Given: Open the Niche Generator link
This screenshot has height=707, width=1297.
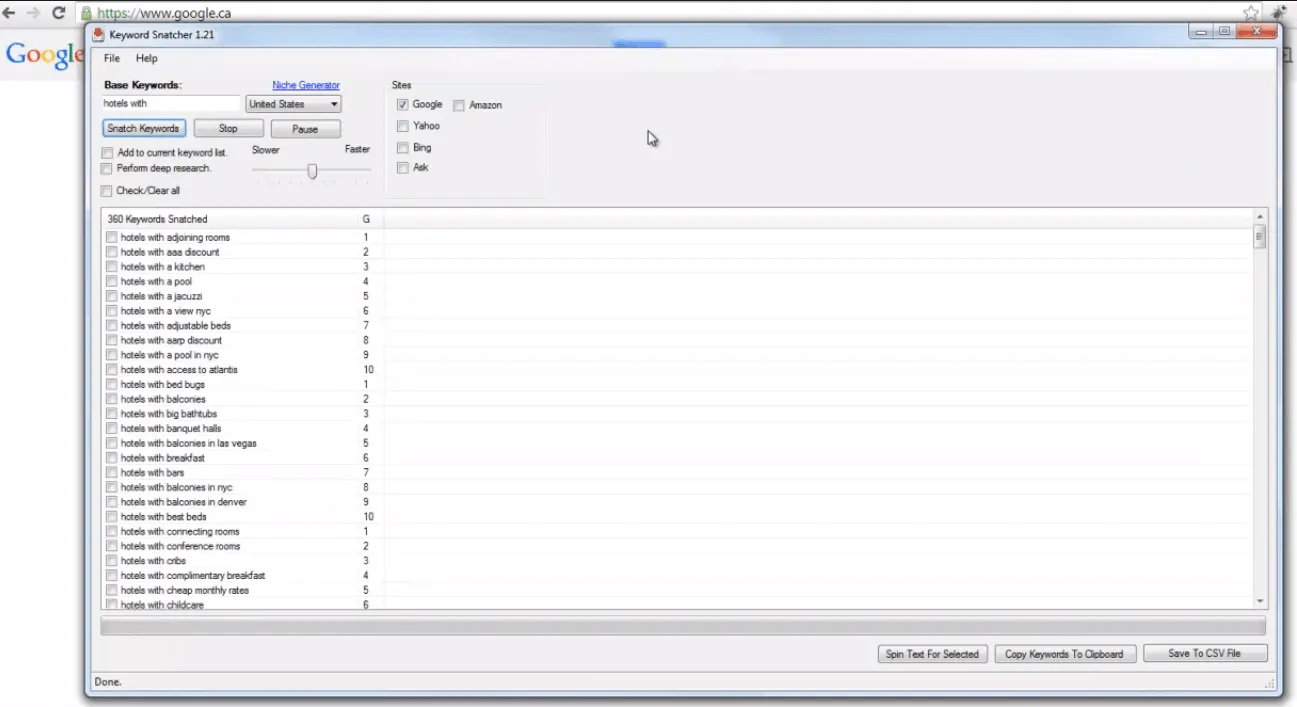Looking at the screenshot, I should pyautogui.click(x=306, y=85).
